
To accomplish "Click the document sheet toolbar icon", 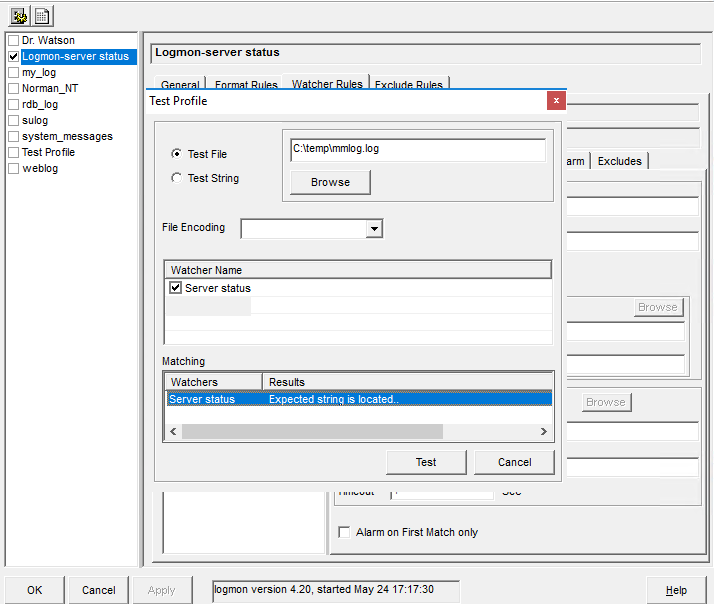I will click(43, 15).
